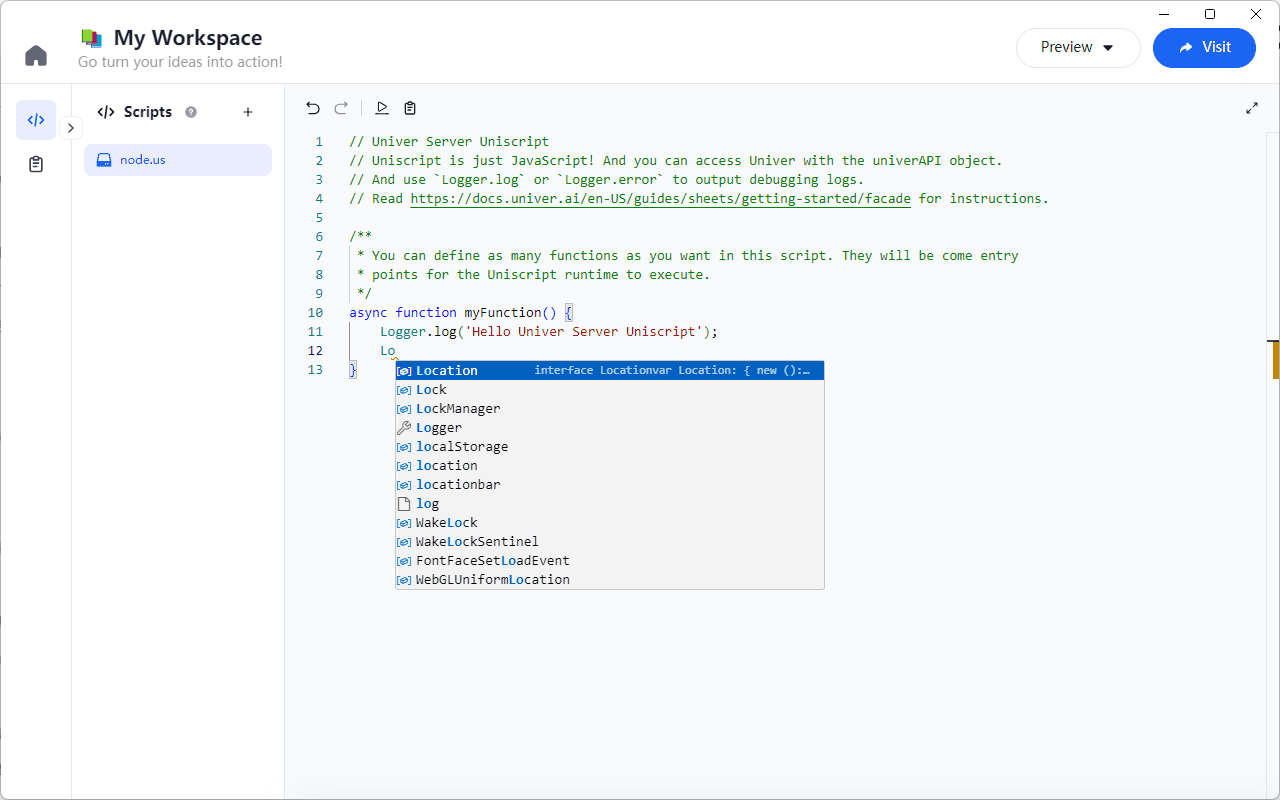Screen dimensions: 1280x800
Task: Maximize the application window
Action: (1210, 14)
